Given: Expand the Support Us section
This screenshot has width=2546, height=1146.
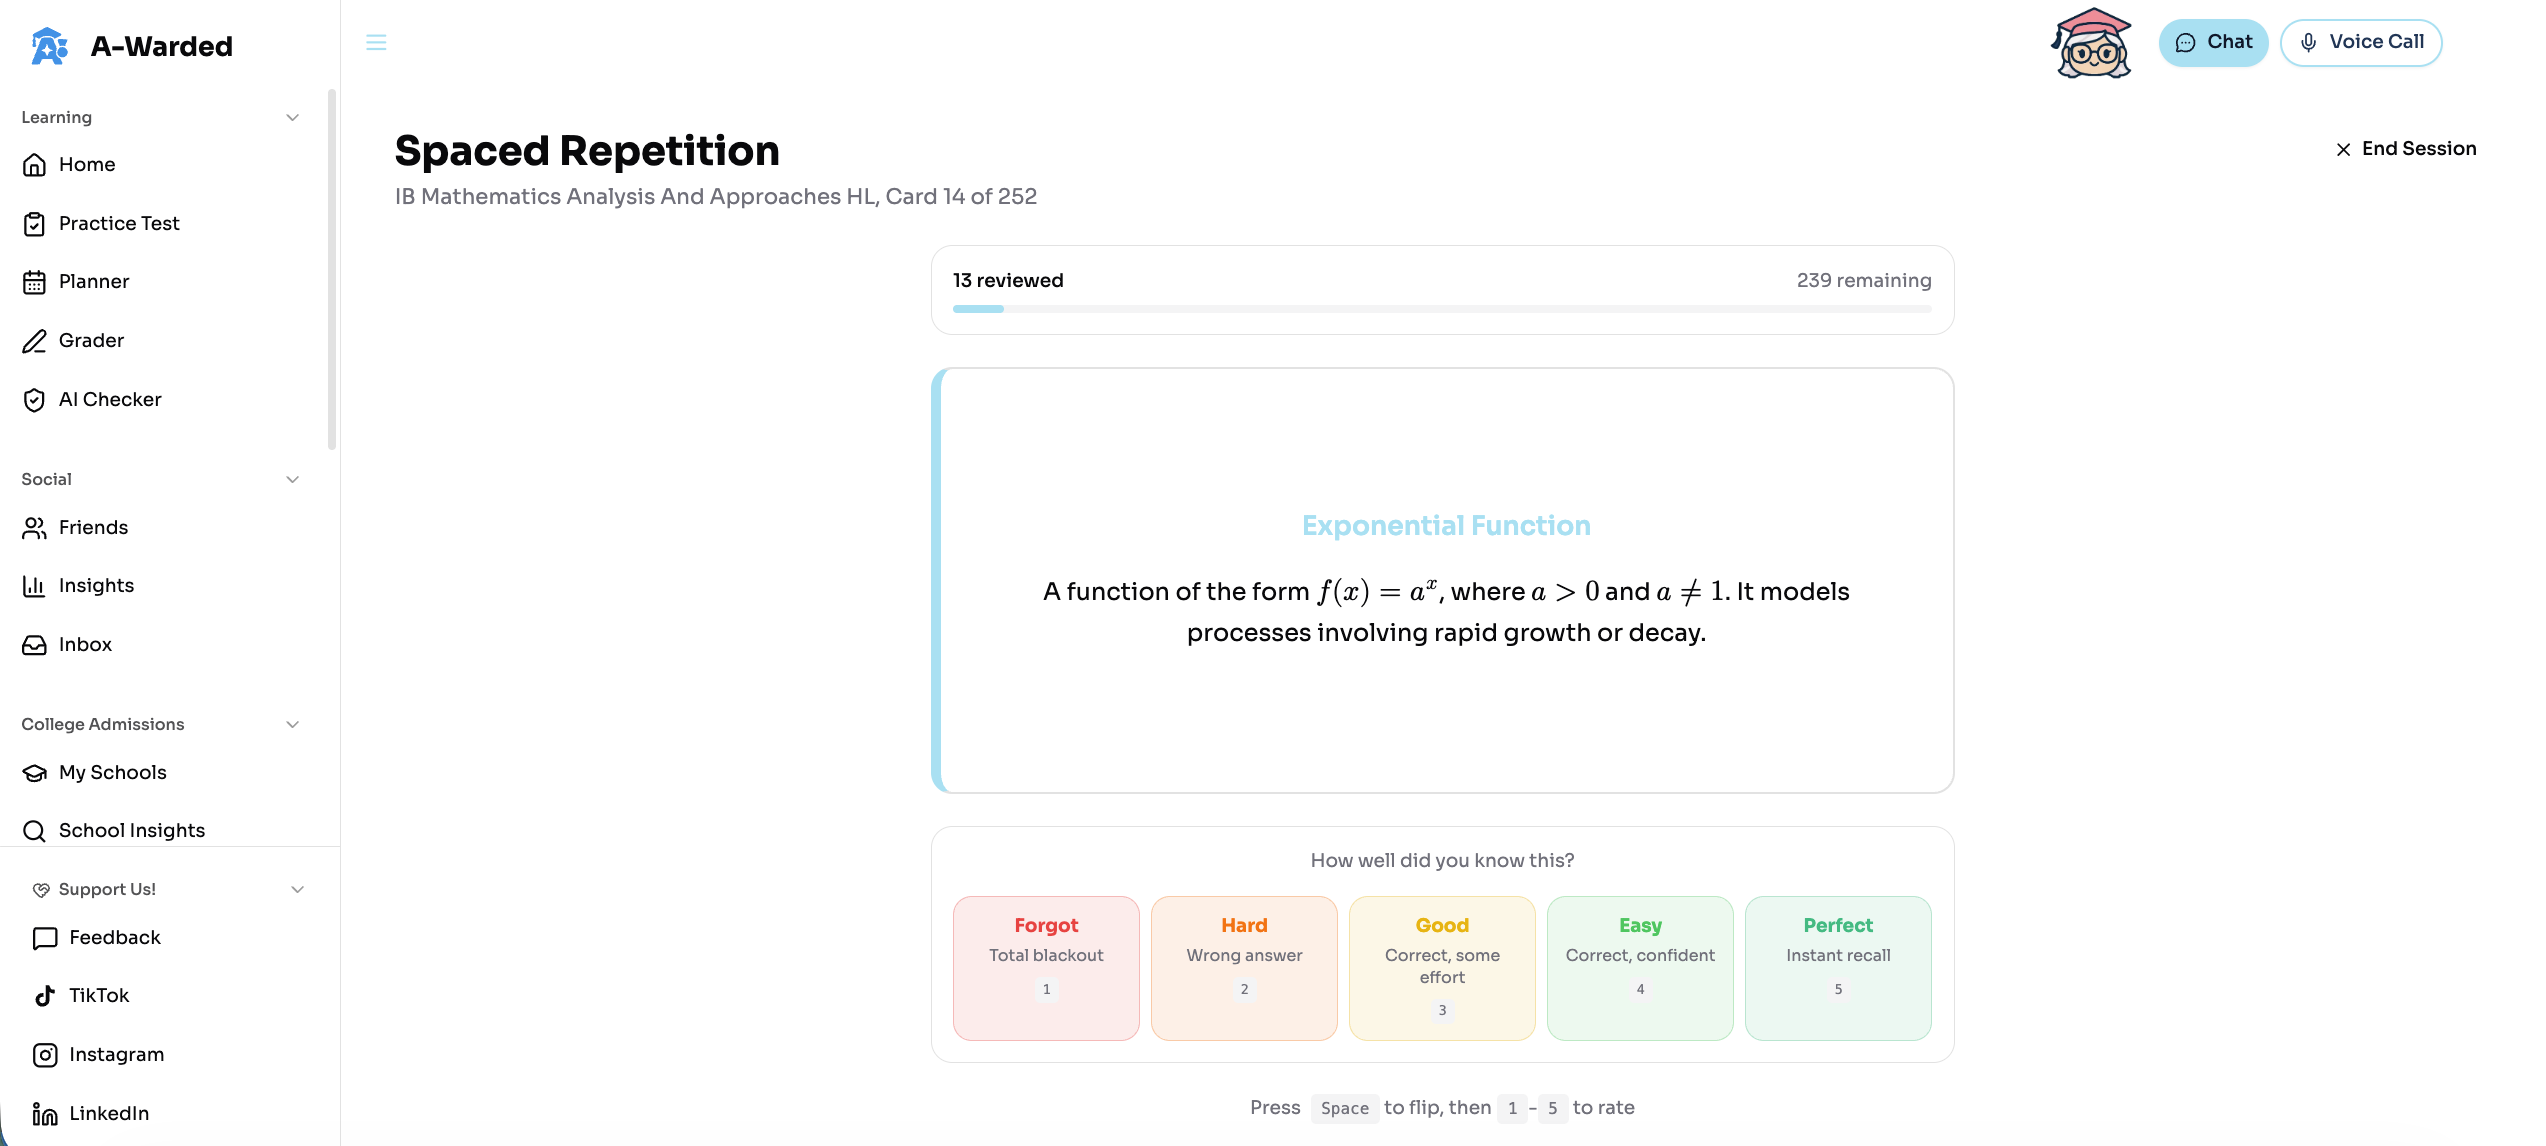Looking at the screenshot, I should pos(296,888).
